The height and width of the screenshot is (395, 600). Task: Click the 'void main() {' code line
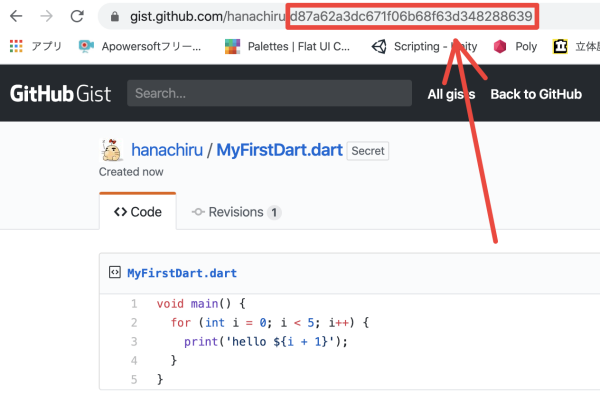click(201, 304)
